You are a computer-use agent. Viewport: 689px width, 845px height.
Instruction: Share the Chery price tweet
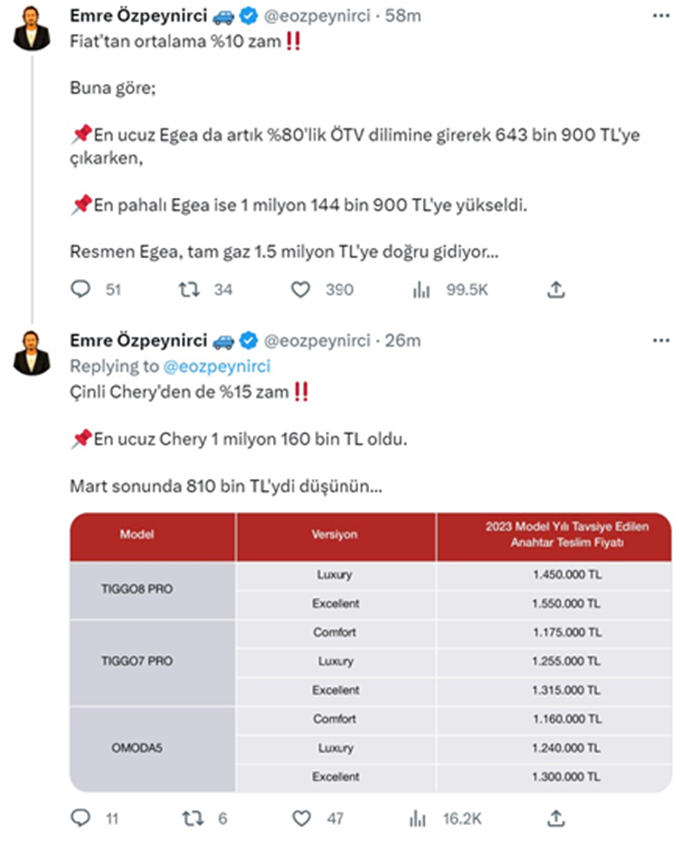pos(556,818)
